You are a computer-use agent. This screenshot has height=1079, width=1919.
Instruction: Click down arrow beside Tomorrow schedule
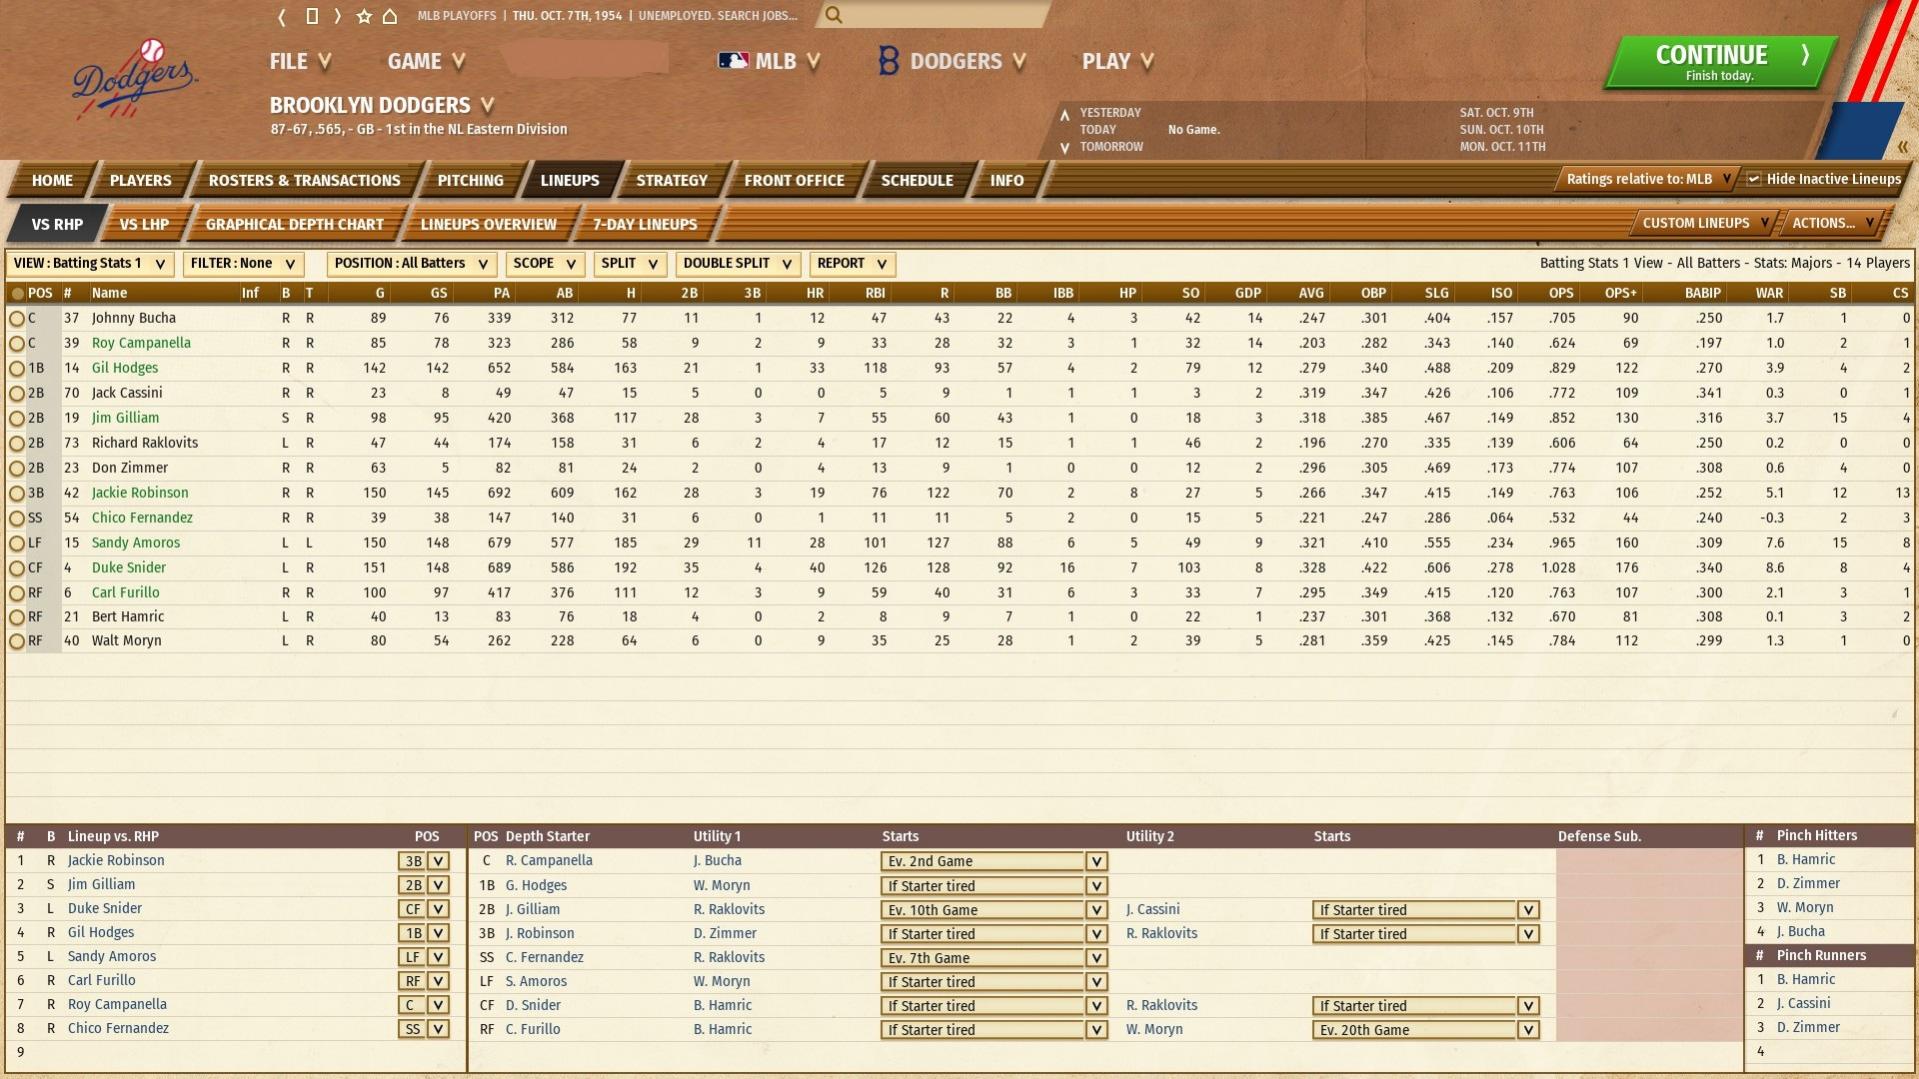click(x=1064, y=148)
